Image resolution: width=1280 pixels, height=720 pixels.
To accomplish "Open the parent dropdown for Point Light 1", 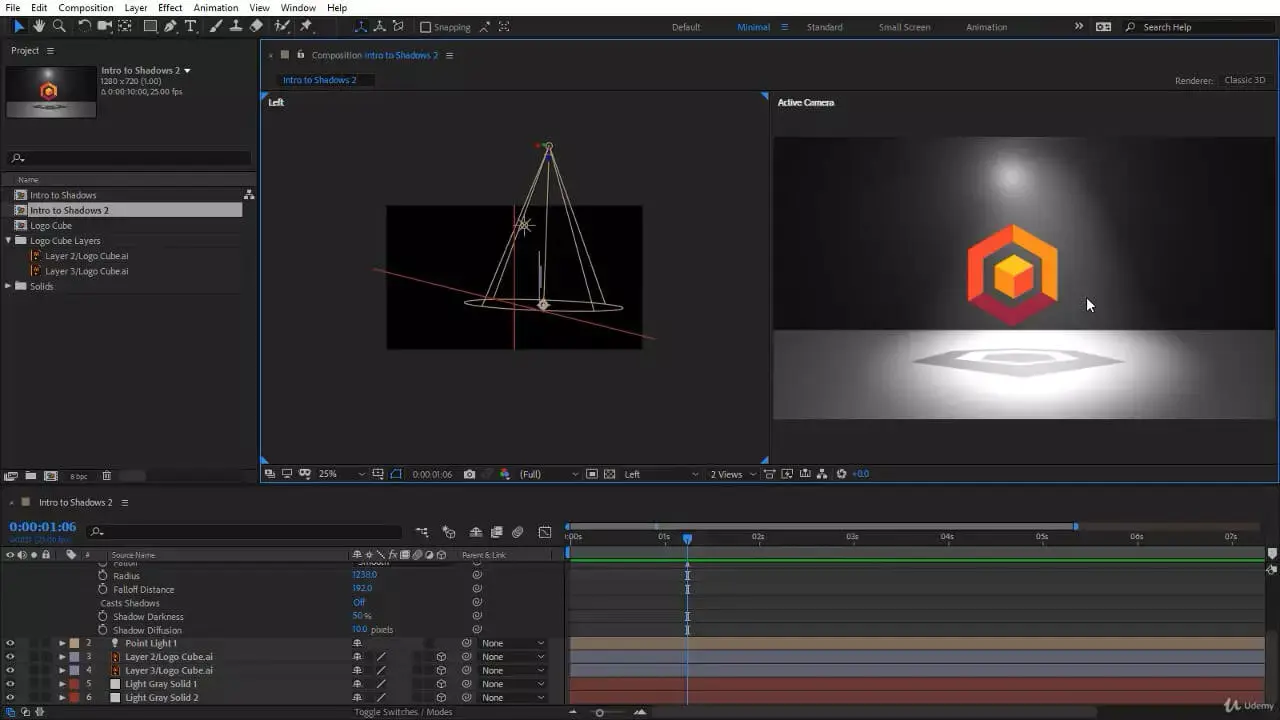I will coord(513,643).
